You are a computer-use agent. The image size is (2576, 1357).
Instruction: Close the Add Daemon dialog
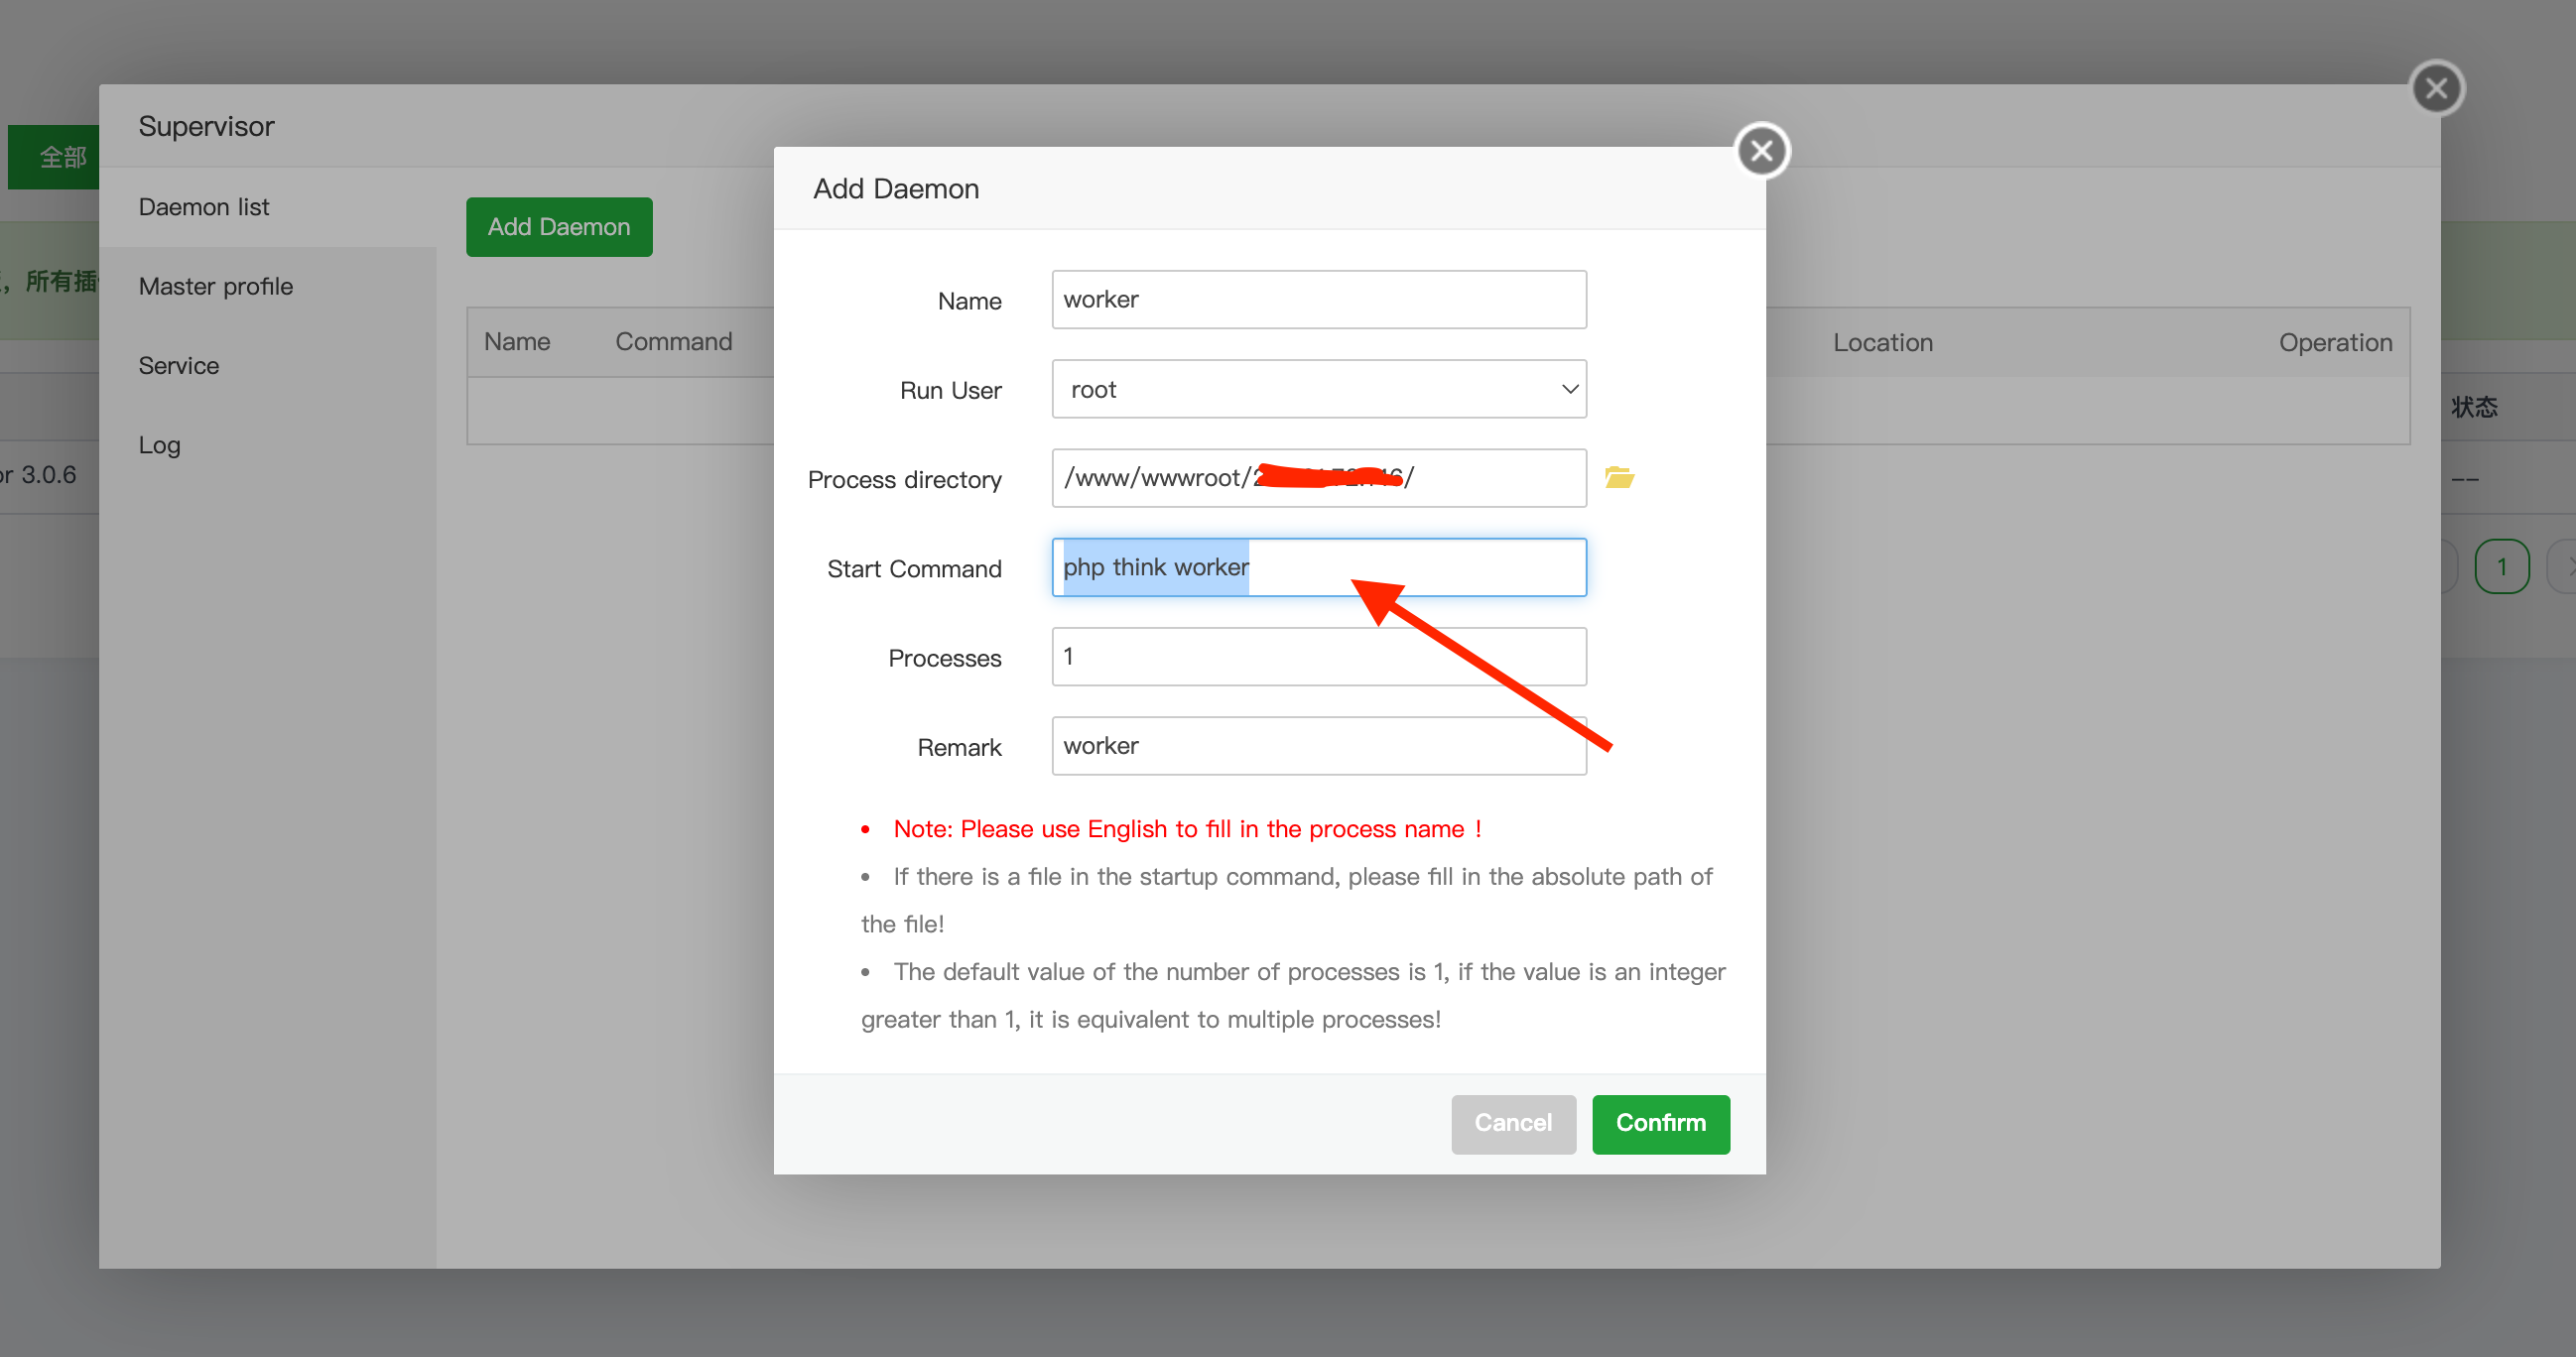coord(1761,151)
